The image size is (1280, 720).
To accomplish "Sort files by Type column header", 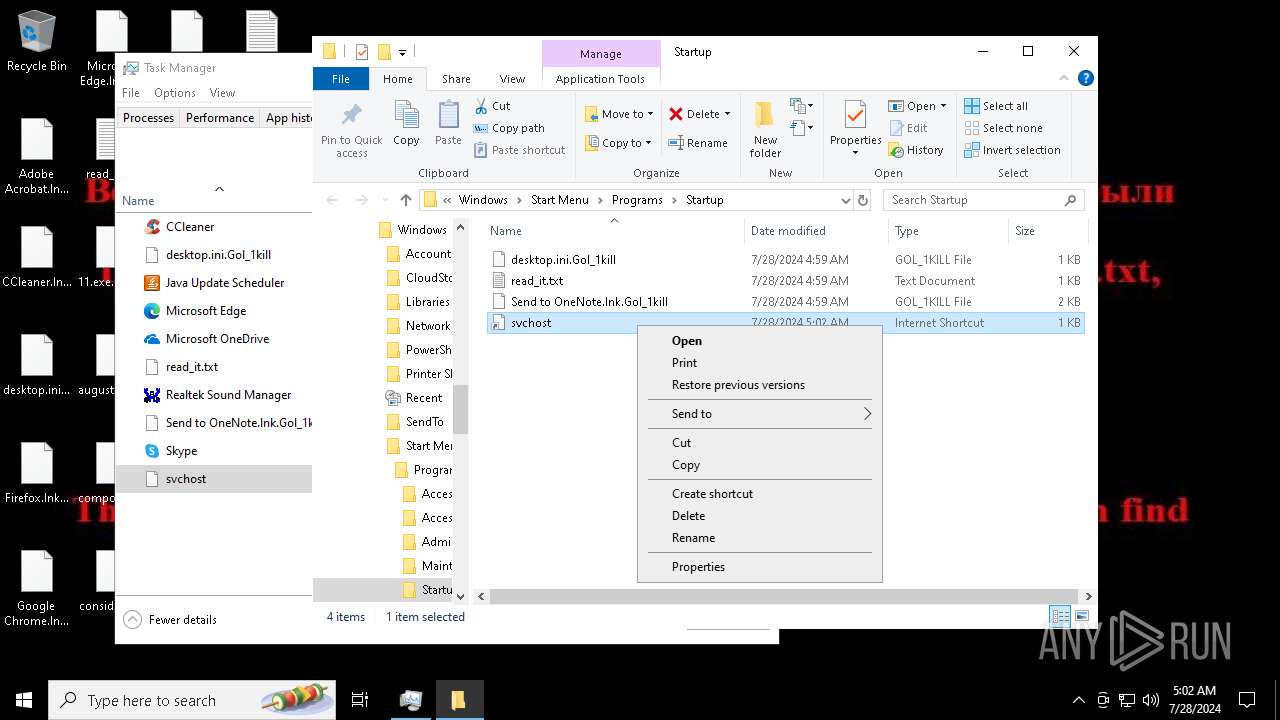I will click(x=949, y=231).
